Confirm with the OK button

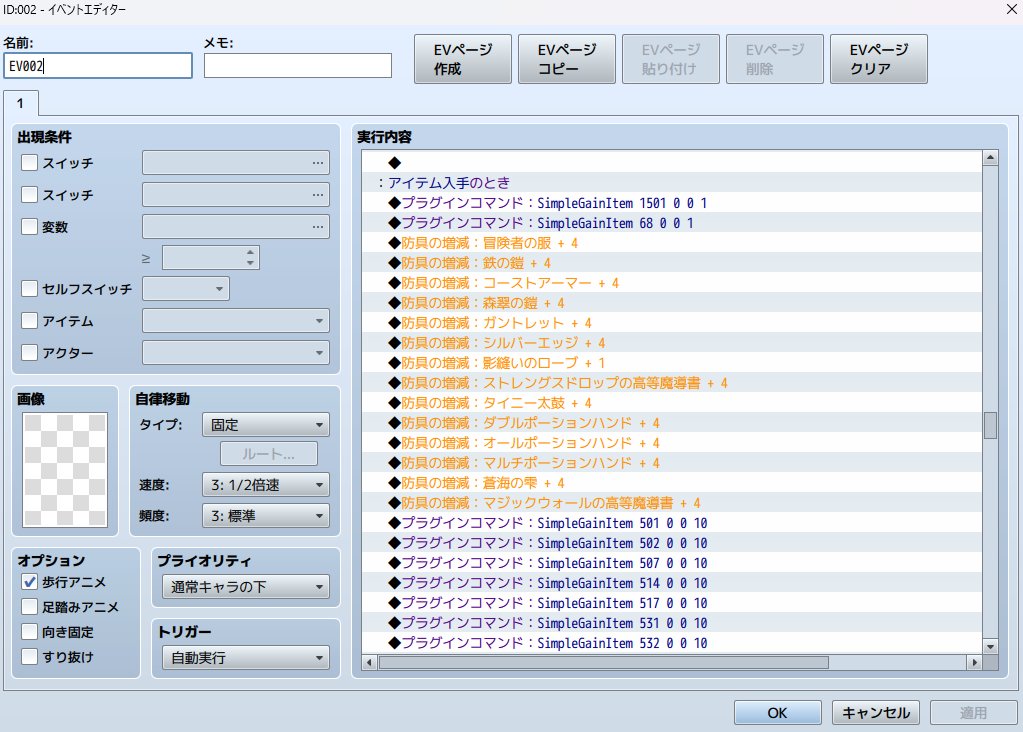pyautogui.click(x=777, y=712)
